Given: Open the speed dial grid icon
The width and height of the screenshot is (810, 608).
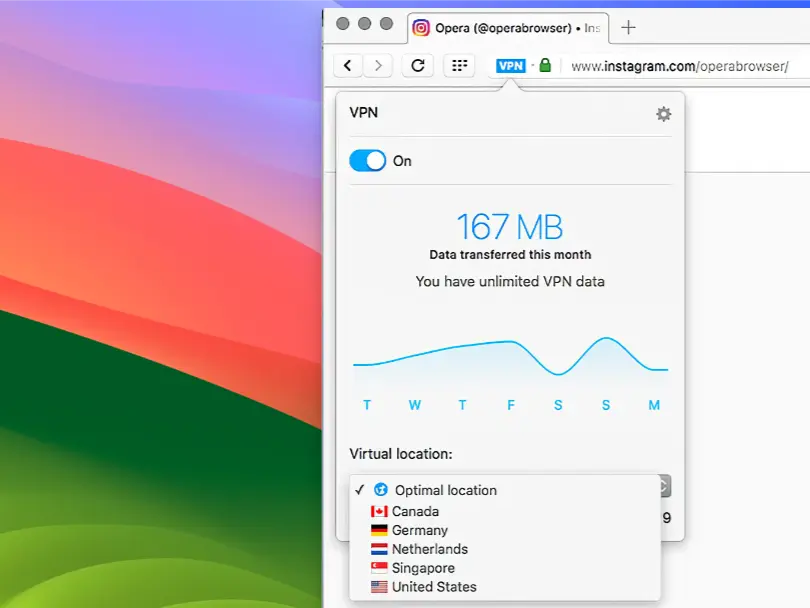Looking at the screenshot, I should pyautogui.click(x=459, y=65).
